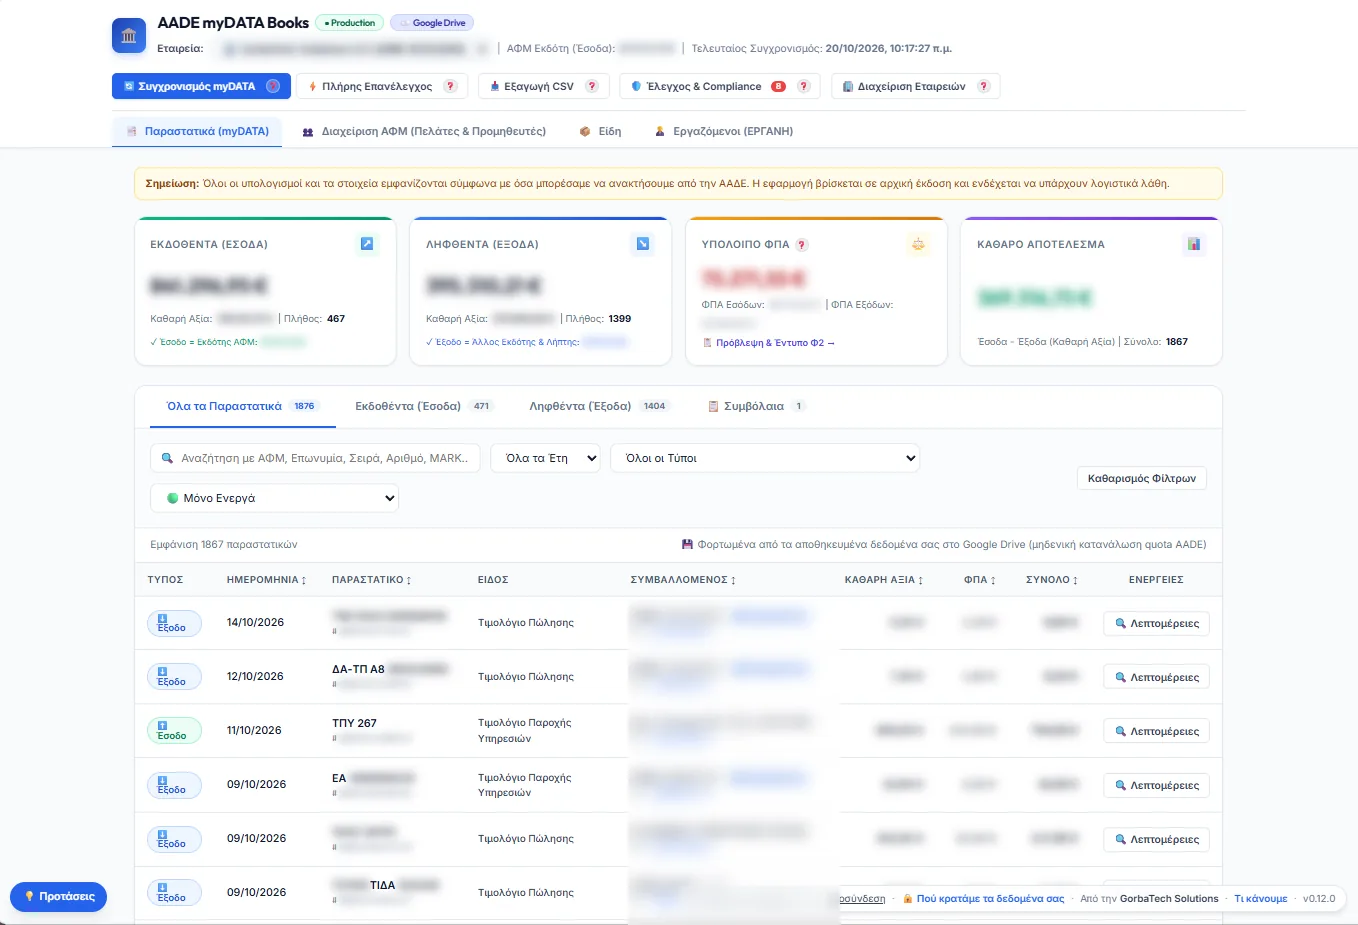Open the Μόνο Ενεργά status dropdown
The width and height of the screenshot is (1358, 925).
(275, 498)
